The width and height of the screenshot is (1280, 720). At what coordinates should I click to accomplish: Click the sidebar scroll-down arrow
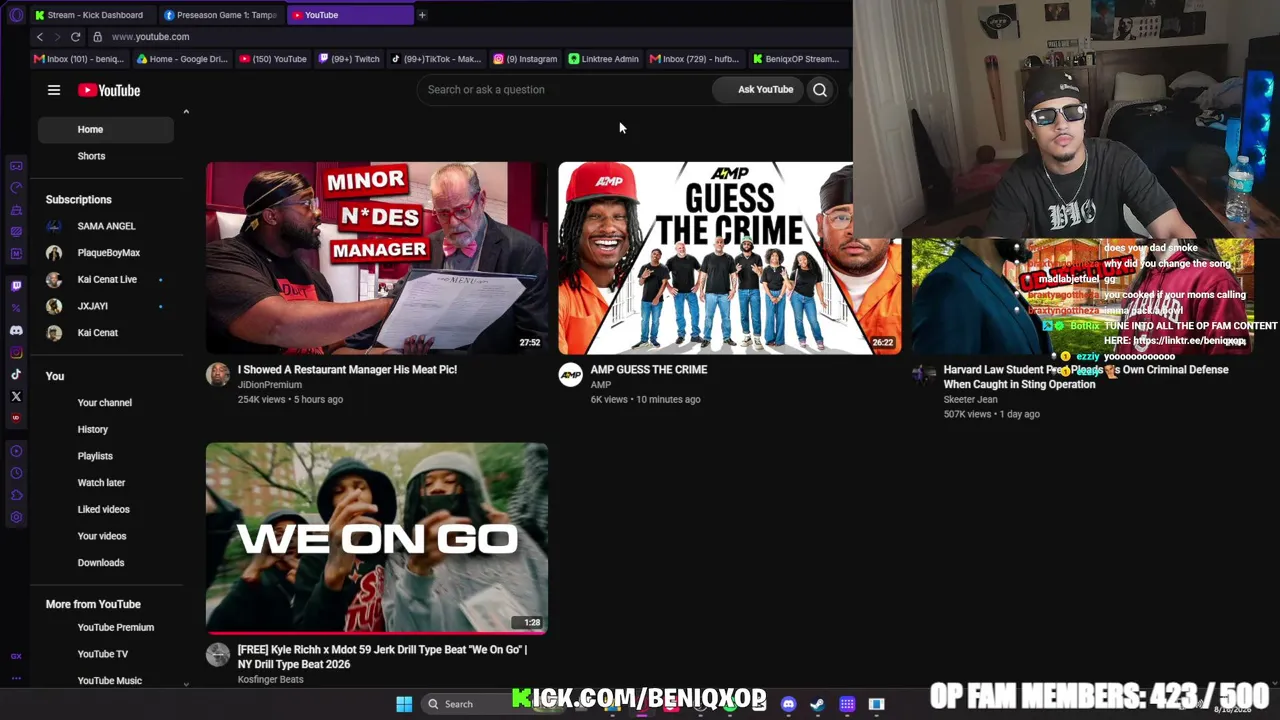[x=186, y=684]
